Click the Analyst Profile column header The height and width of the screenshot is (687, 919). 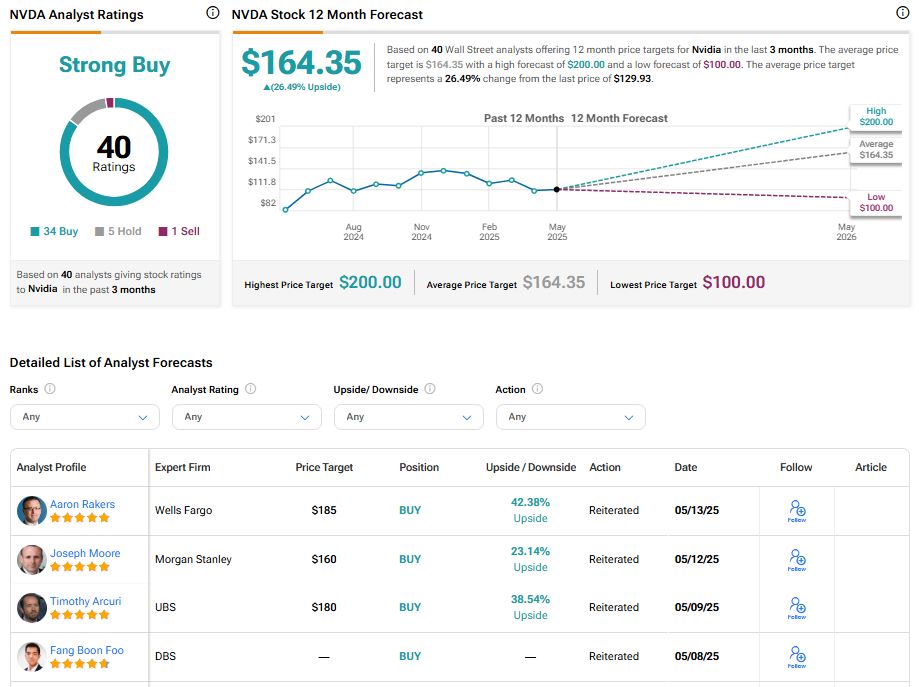(52, 467)
